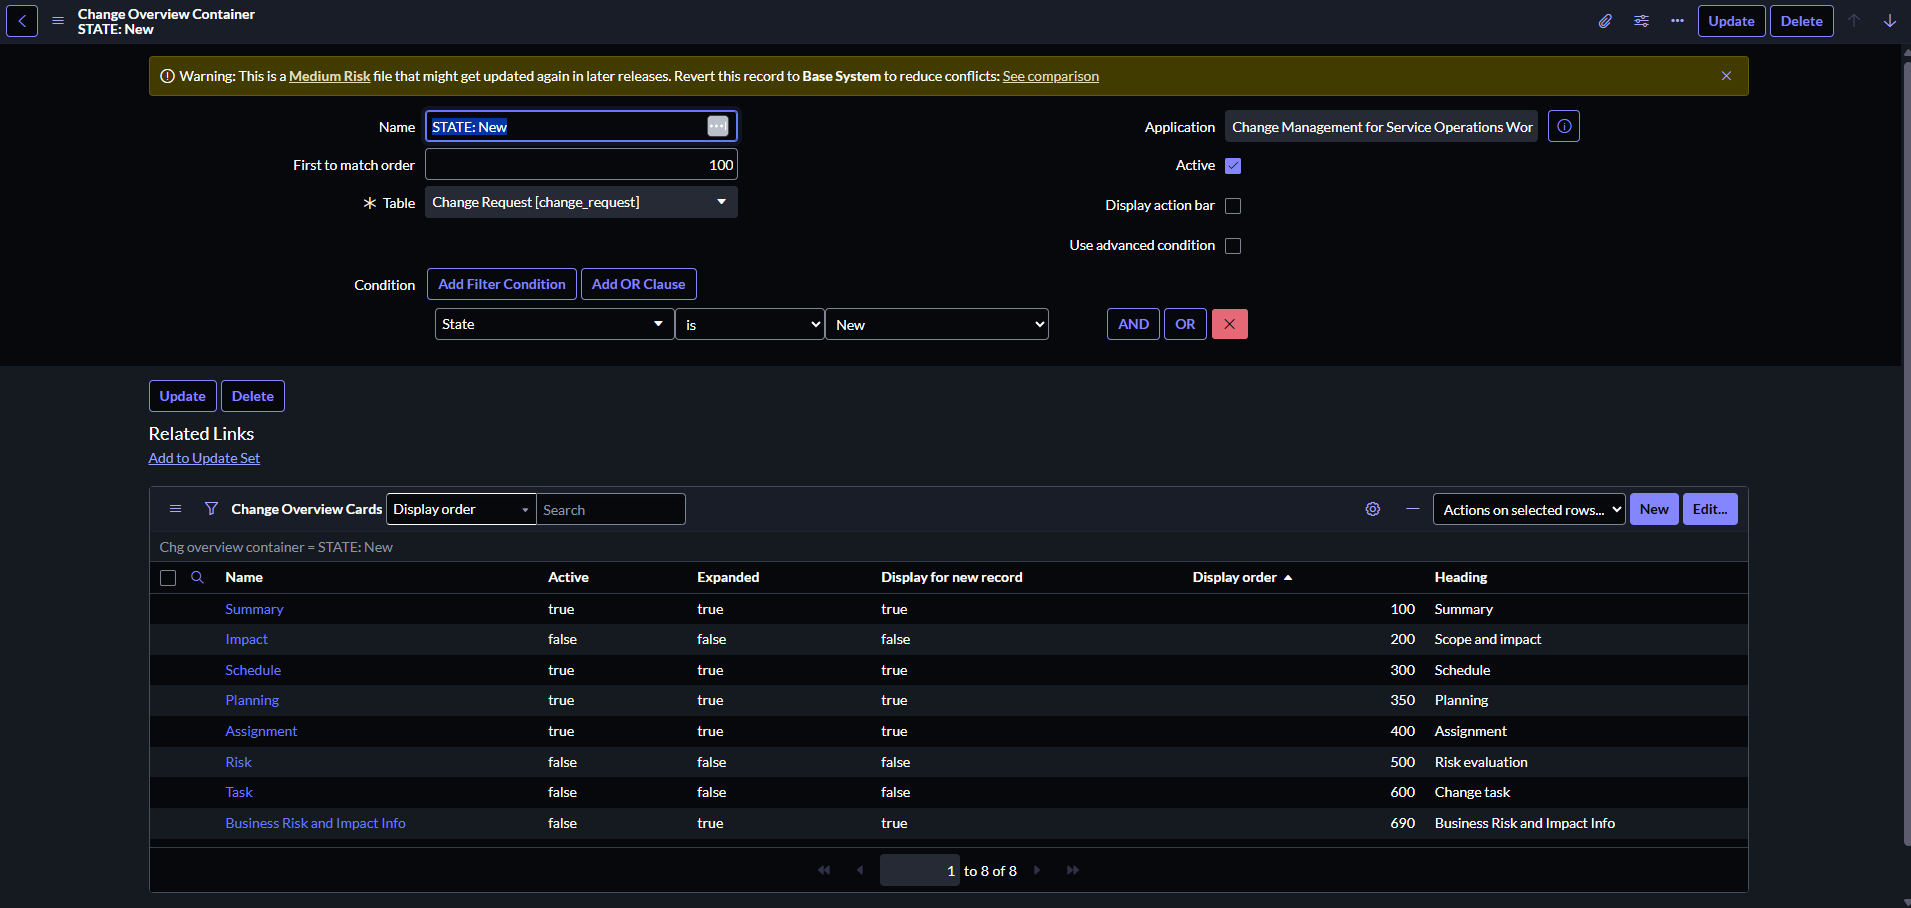Open the list personalize gear icon

click(1372, 509)
